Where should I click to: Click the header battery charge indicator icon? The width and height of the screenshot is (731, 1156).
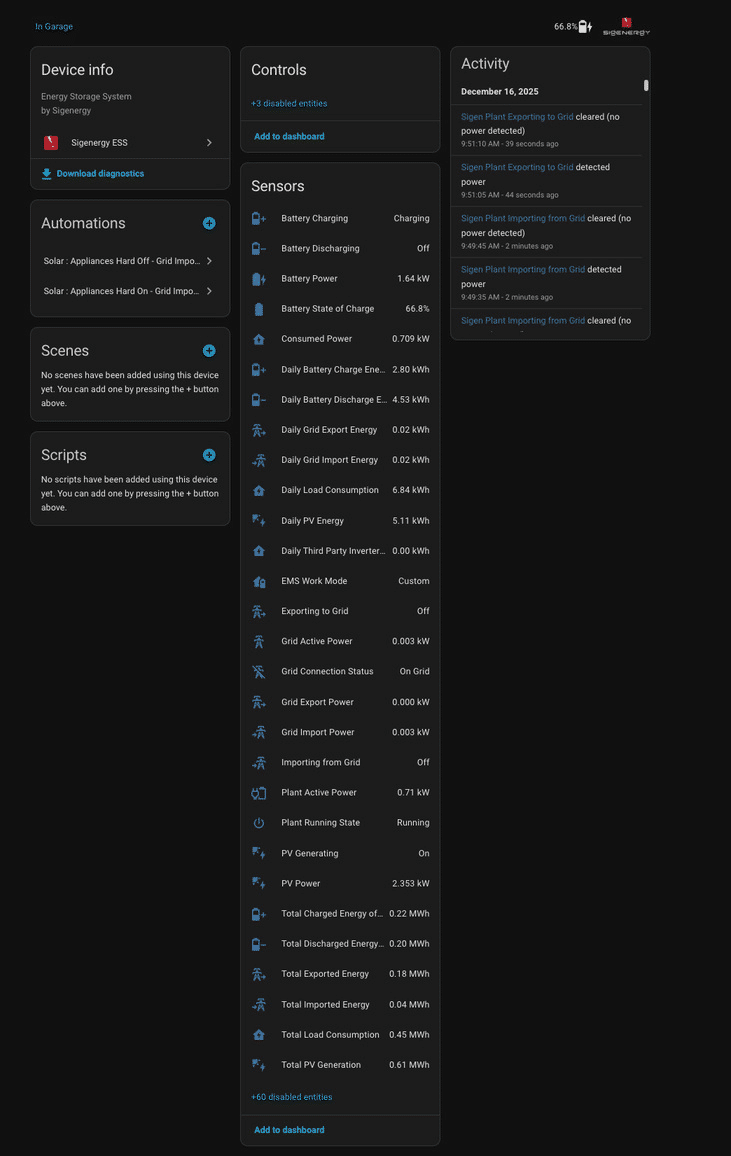click(x=585, y=27)
